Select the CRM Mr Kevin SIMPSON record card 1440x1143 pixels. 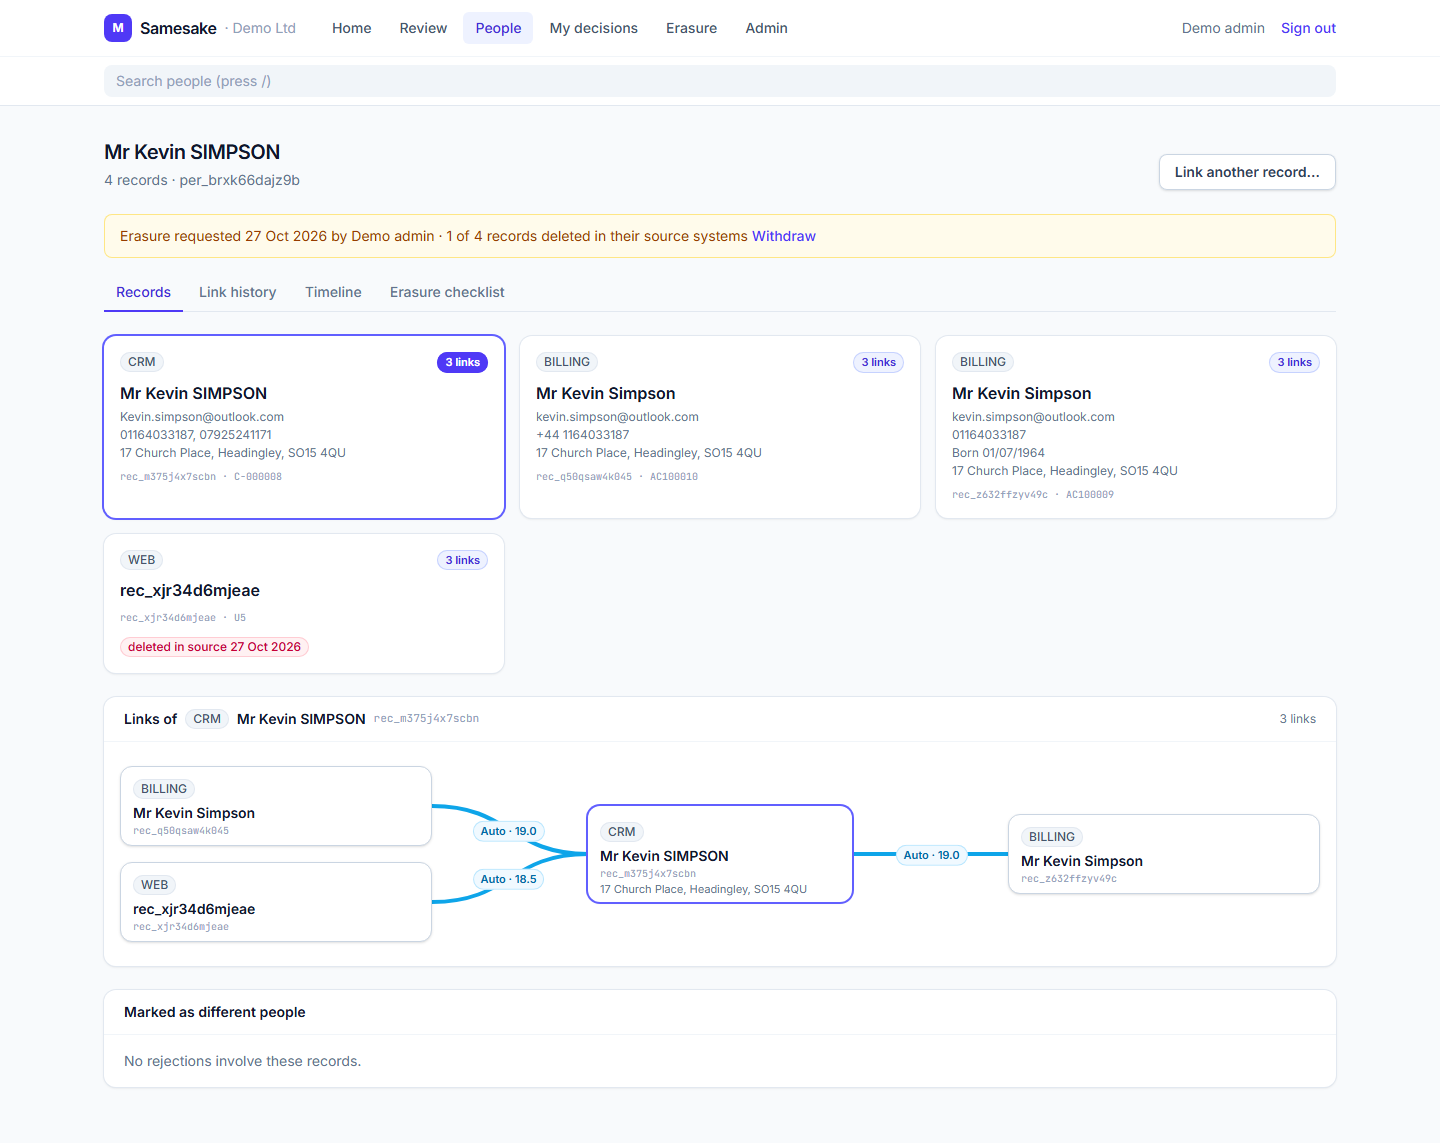pos(304,427)
